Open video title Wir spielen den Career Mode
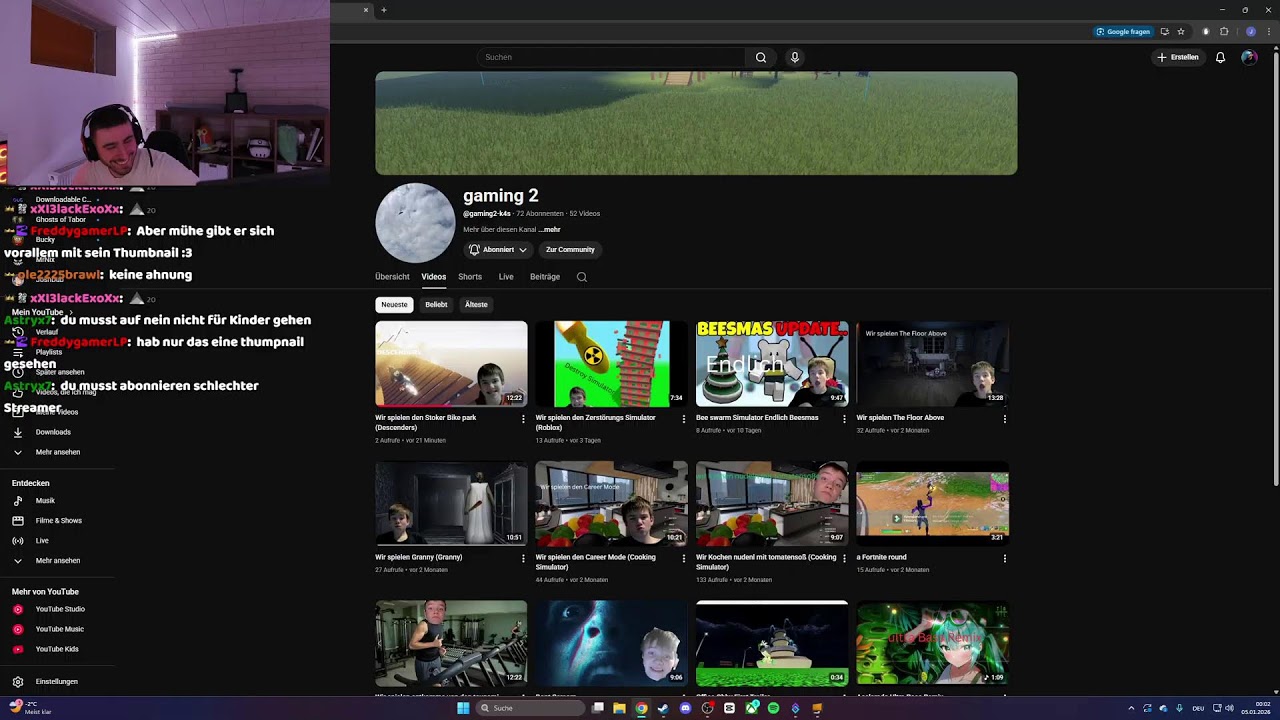 tap(596, 562)
